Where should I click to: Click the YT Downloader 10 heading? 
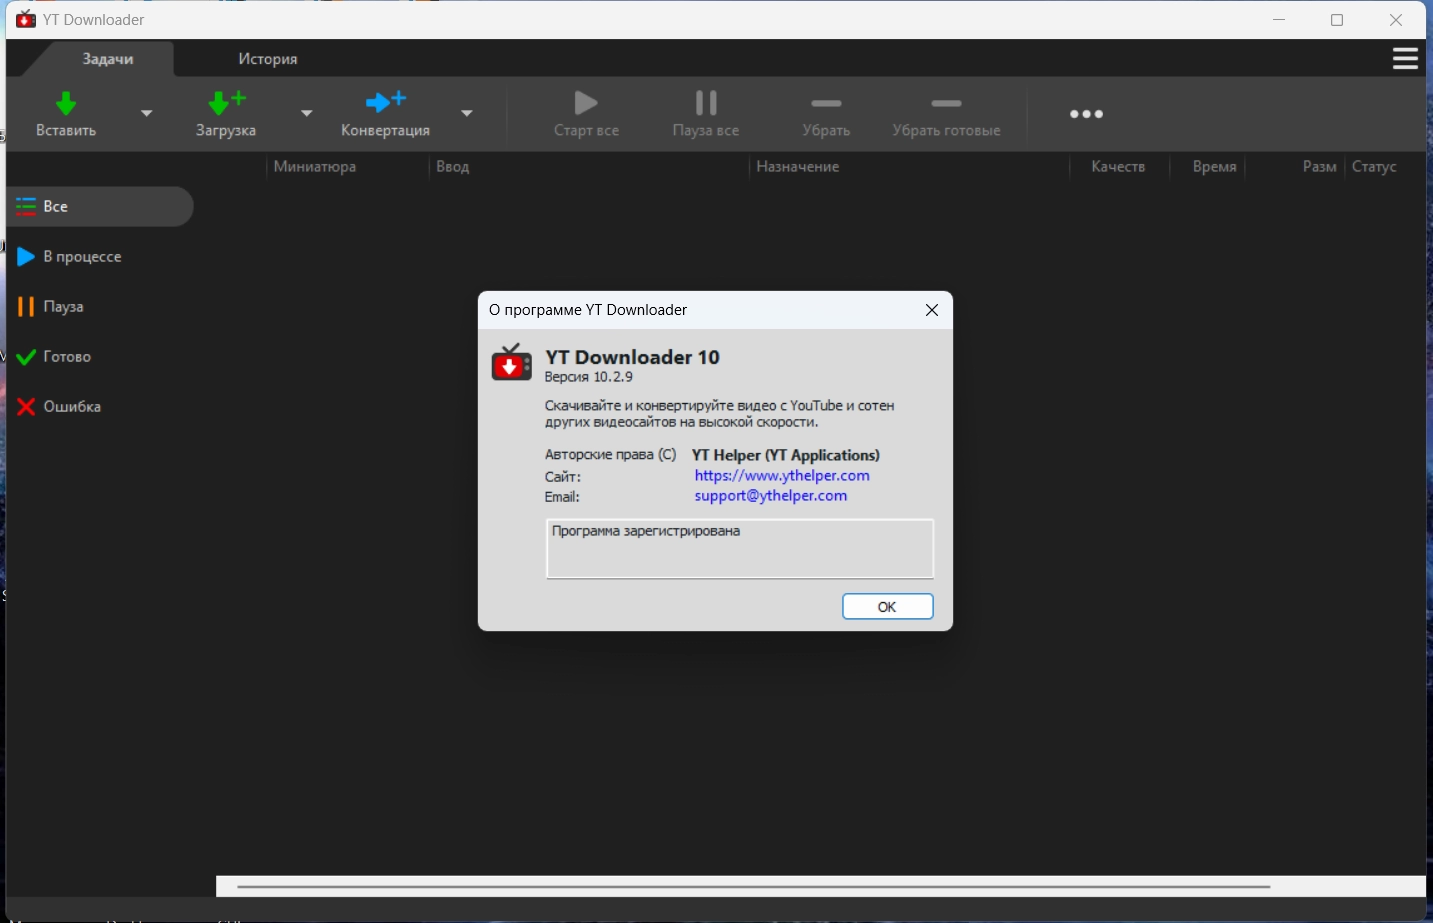(632, 357)
